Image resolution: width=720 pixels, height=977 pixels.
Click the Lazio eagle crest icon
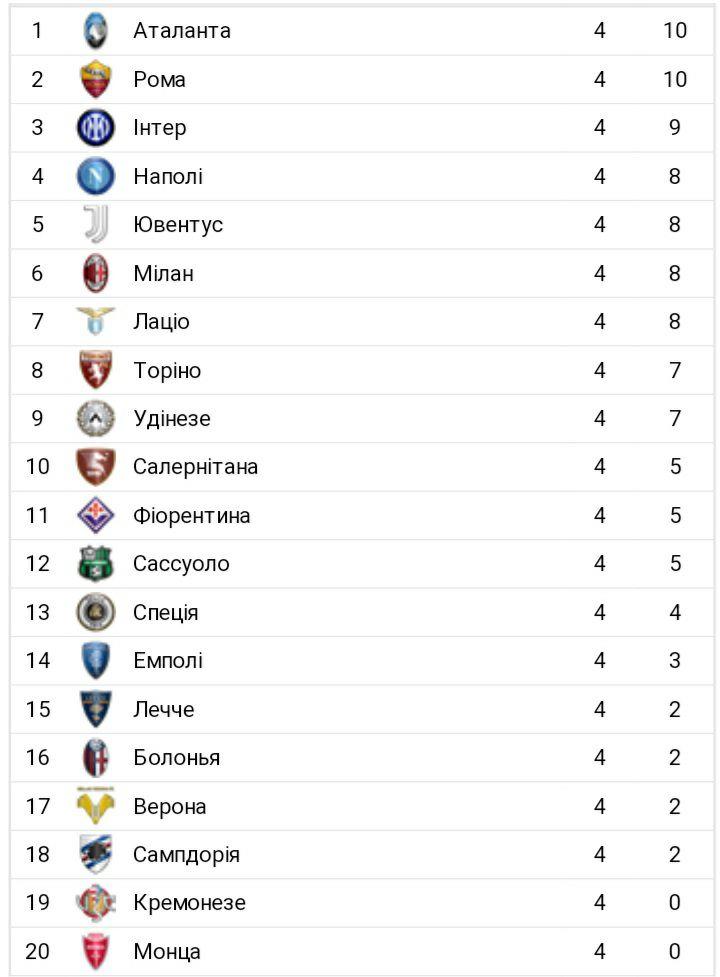point(96,322)
